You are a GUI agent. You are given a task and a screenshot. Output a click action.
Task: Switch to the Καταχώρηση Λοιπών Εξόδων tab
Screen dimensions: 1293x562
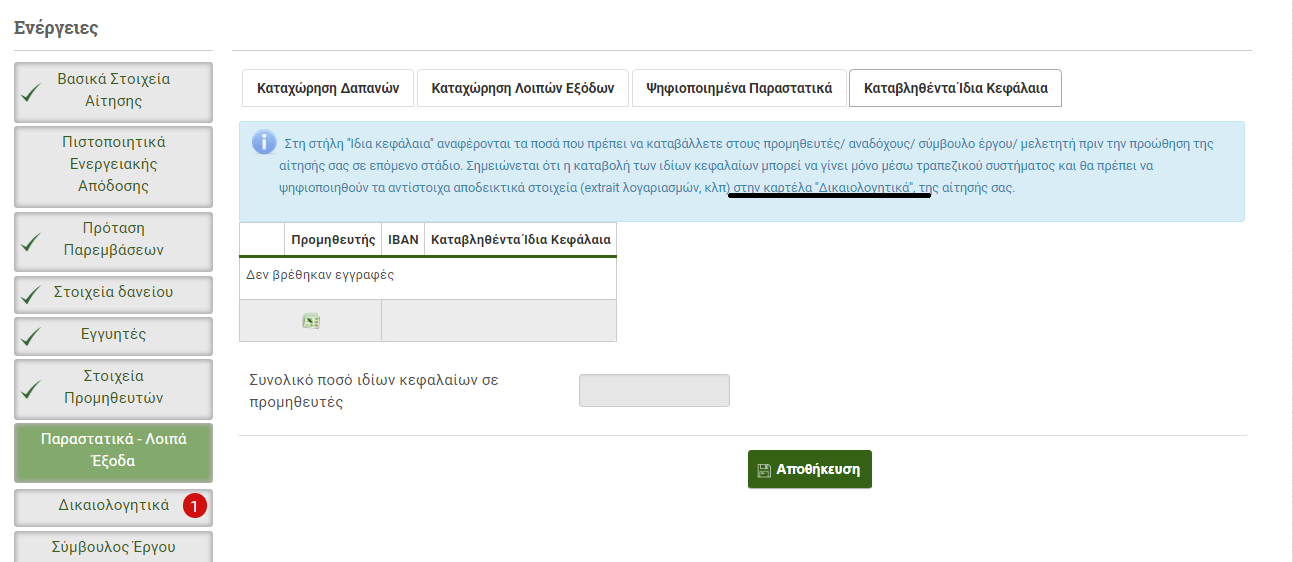(522, 88)
